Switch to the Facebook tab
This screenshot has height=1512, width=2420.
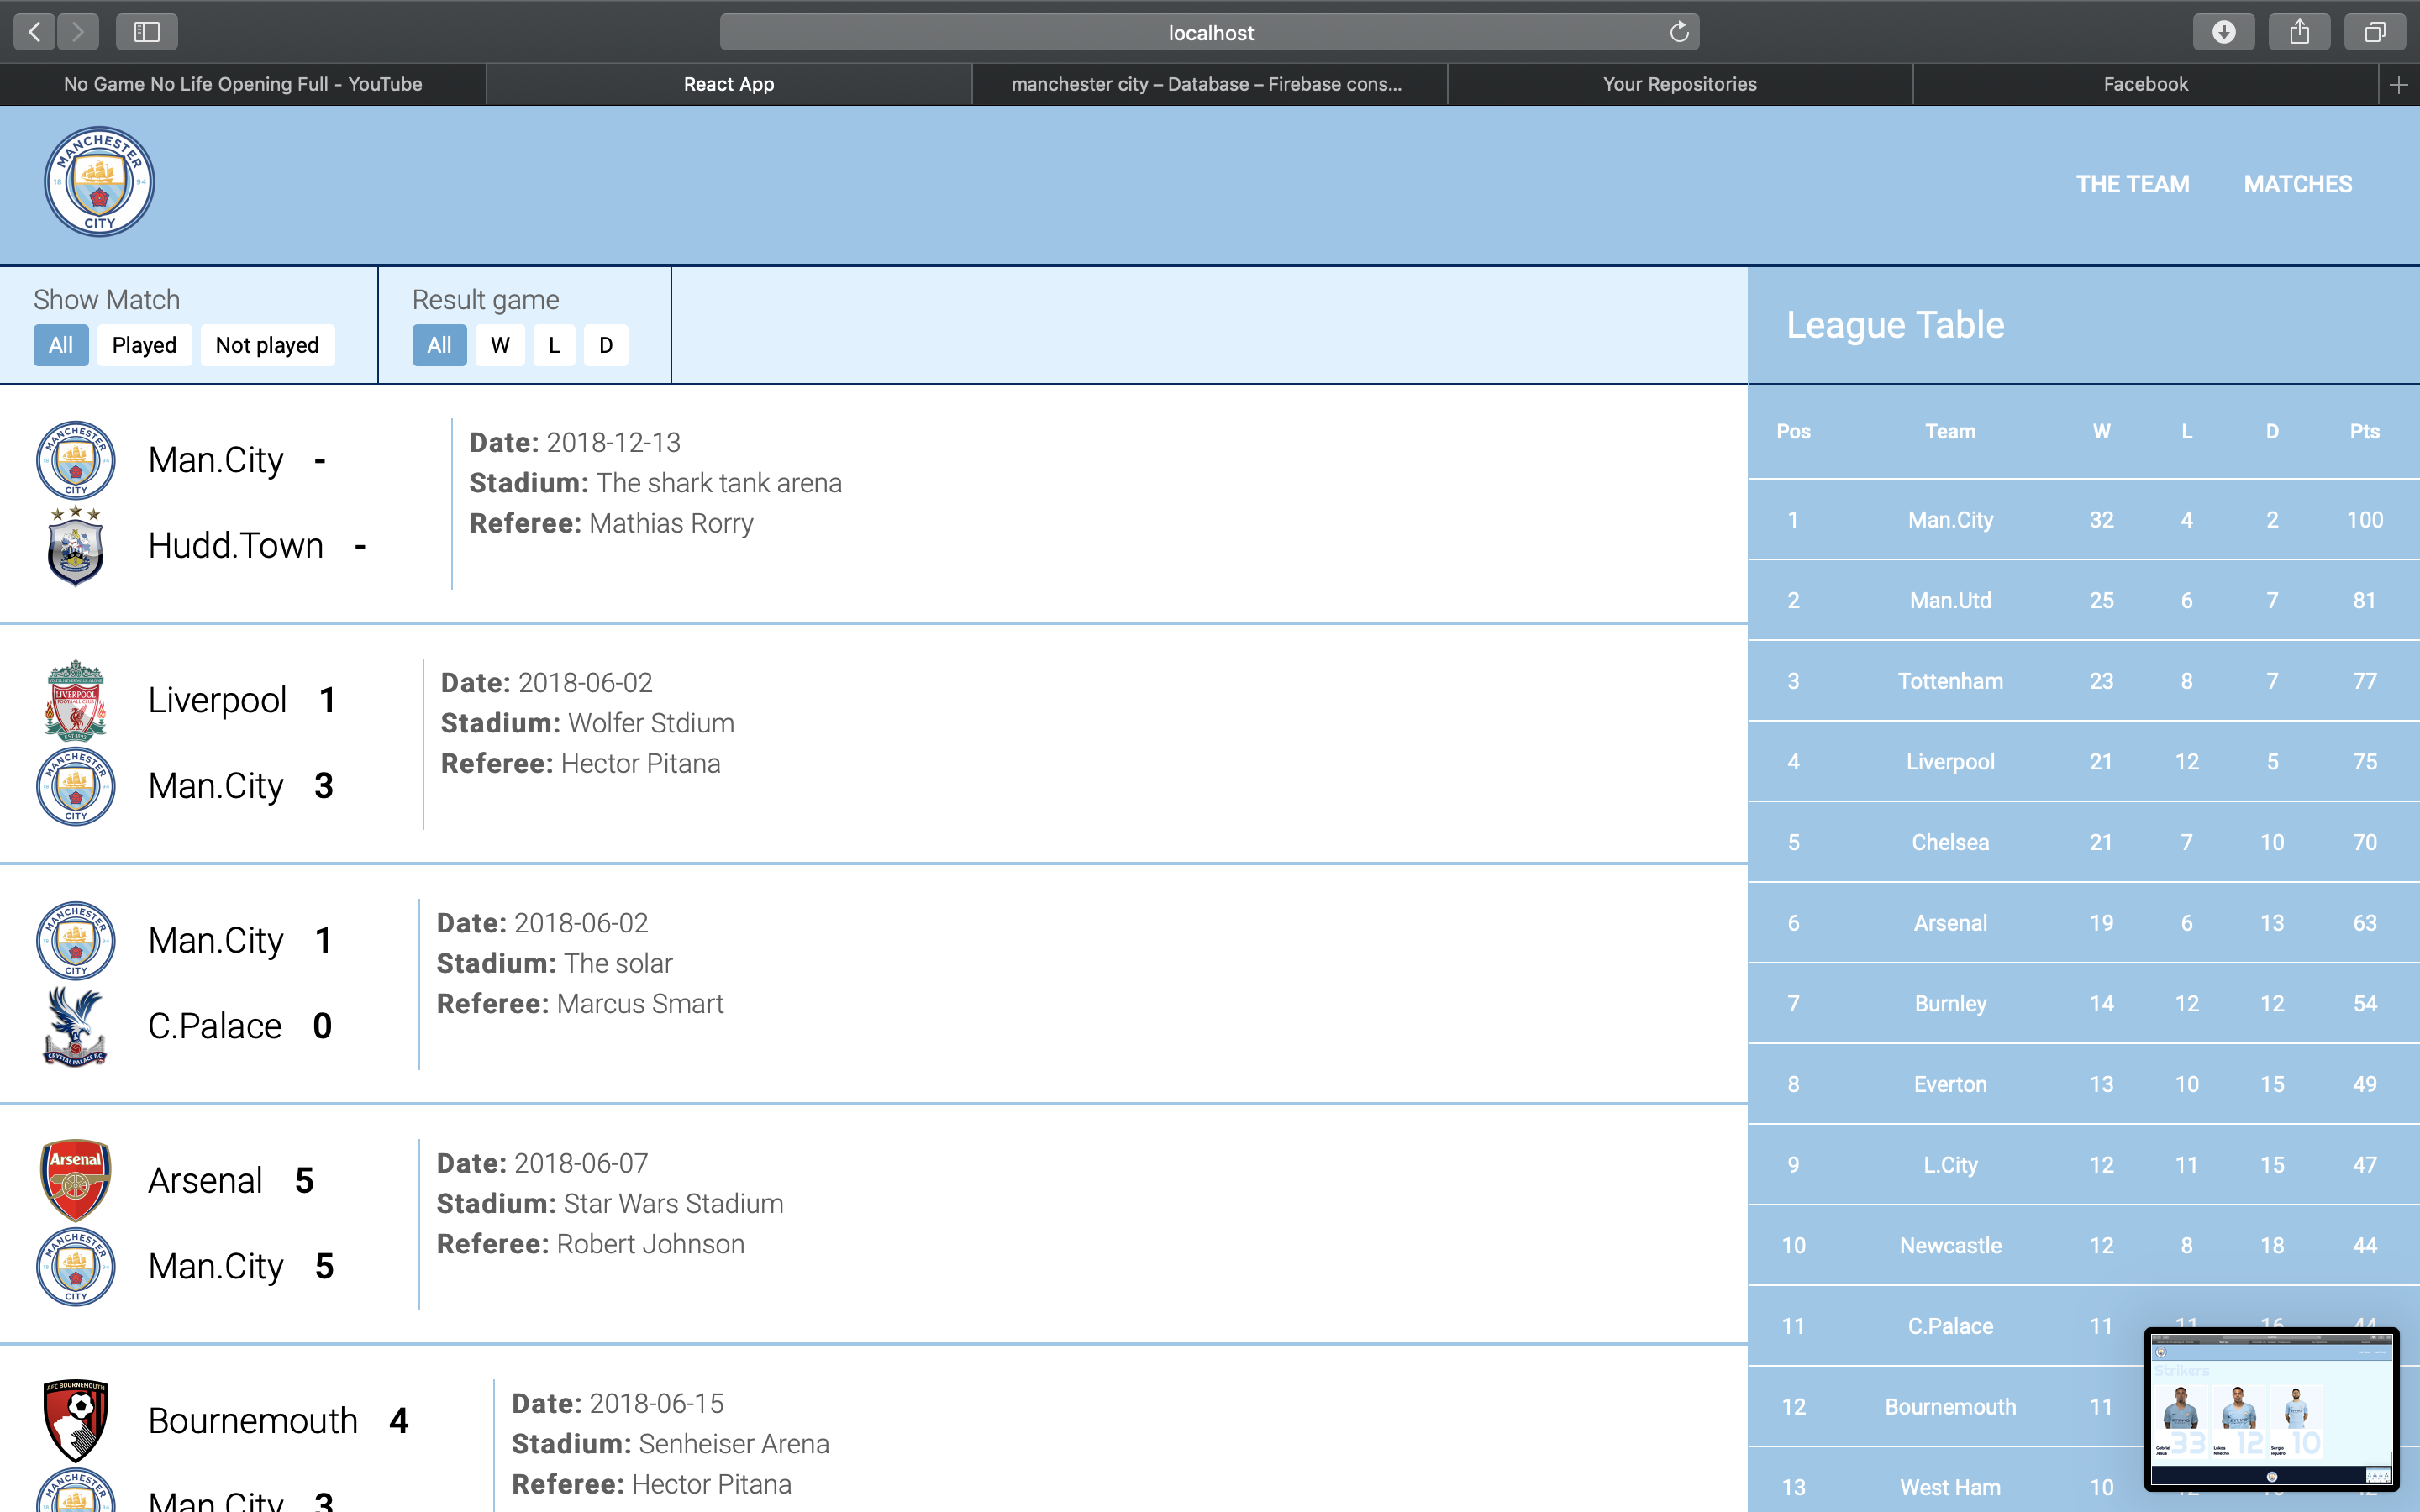(2145, 85)
